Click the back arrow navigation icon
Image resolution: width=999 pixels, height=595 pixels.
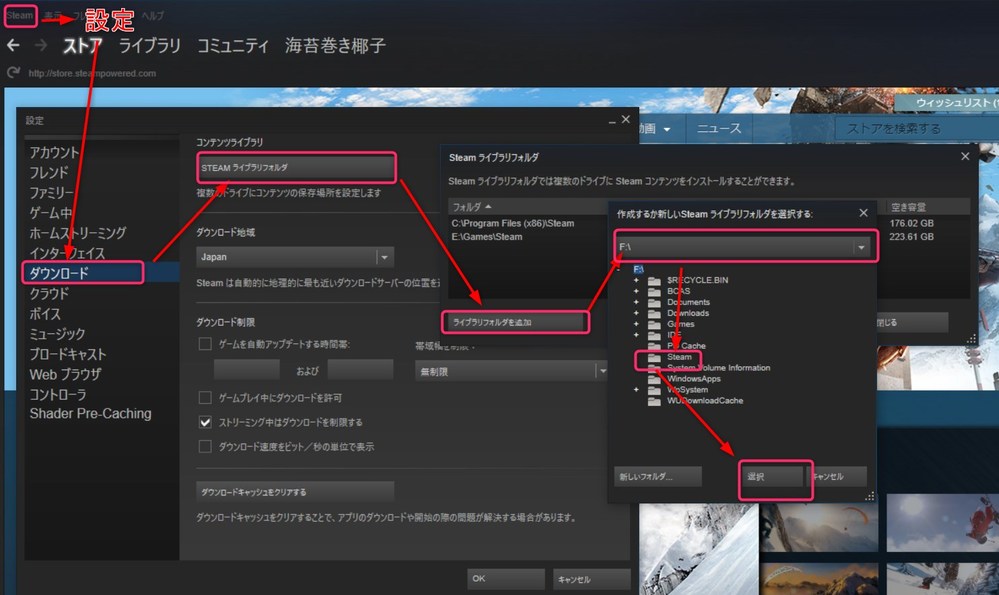tap(13, 46)
